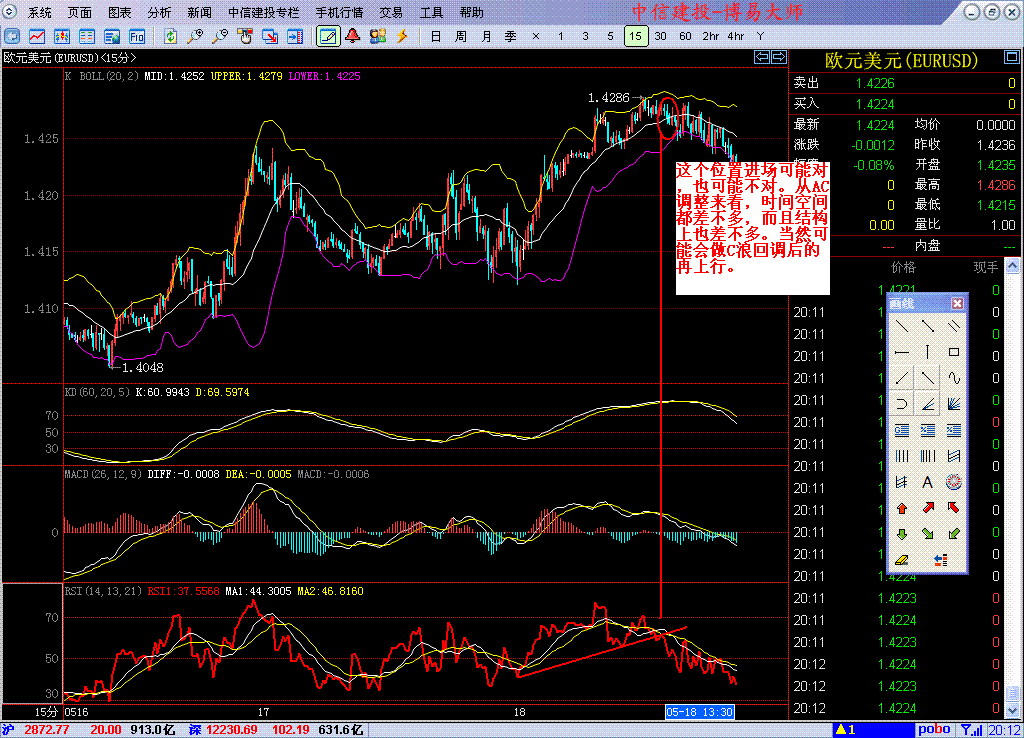Click the chart next right arrow button

pos(779,57)
